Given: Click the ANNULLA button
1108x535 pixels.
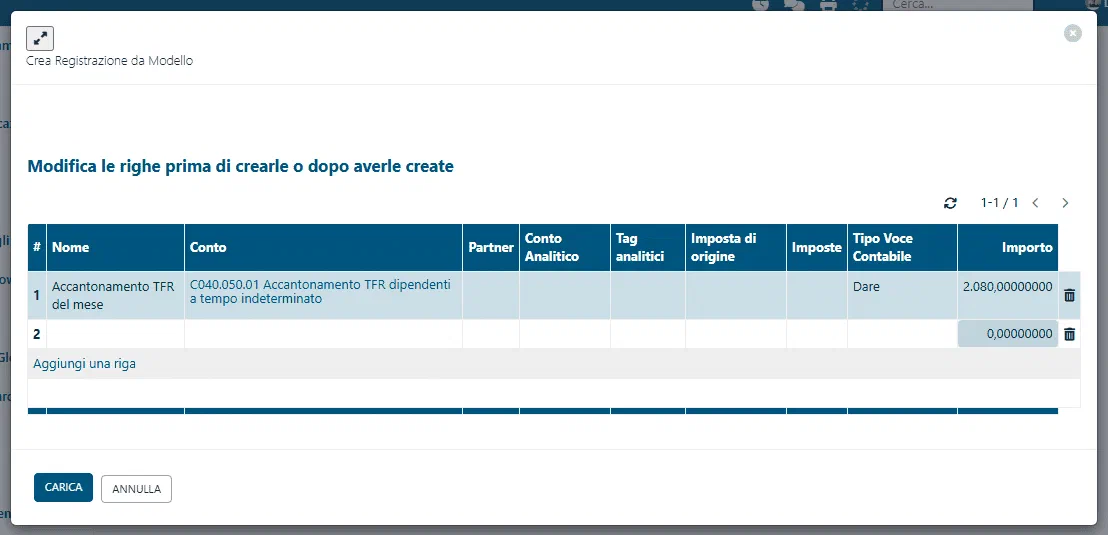Looking at the screenshot, I should 136,489.
